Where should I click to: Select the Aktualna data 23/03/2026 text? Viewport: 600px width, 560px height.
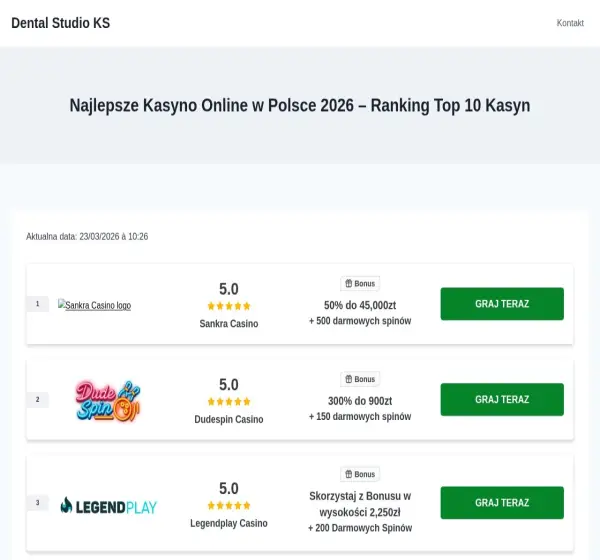[87, 237]
